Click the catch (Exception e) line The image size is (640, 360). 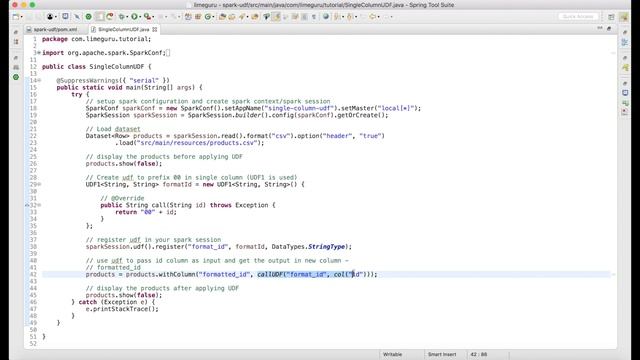coord(113,302)
